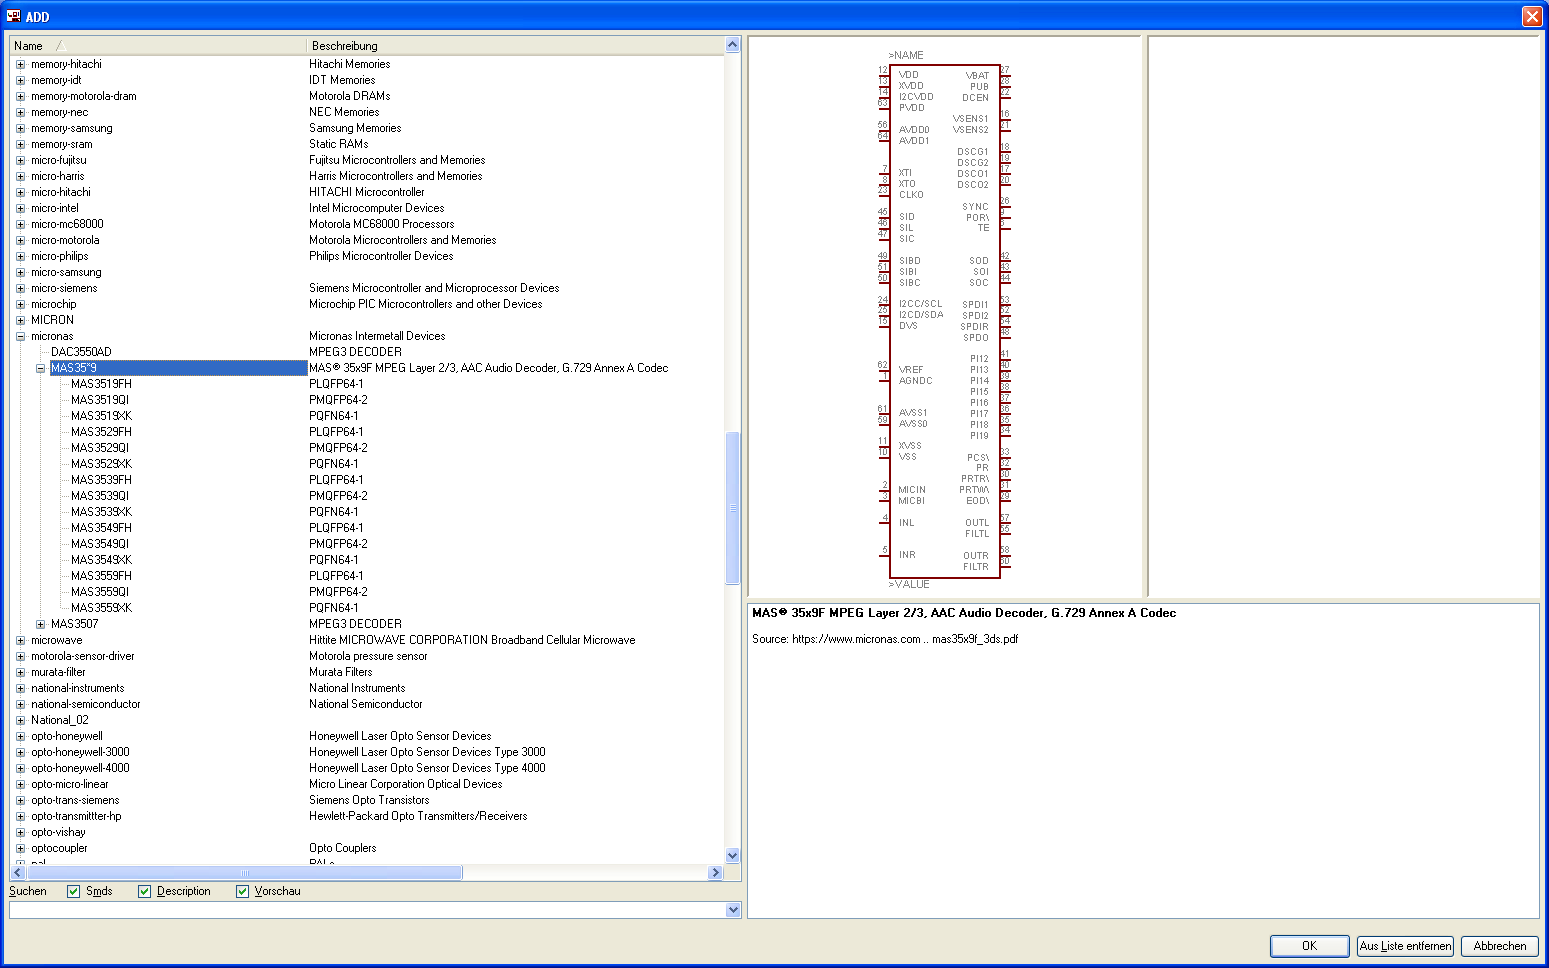This screenshot has width=1549, height=968.
Task: Select the horizontal scrollbar thumb
Action: click(x=244, y=873)
